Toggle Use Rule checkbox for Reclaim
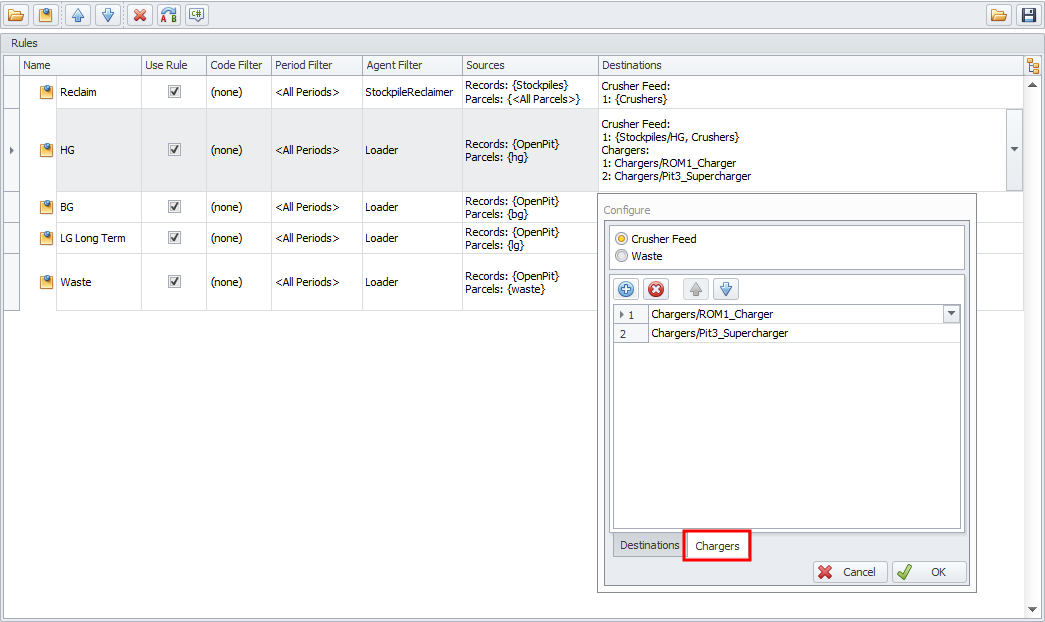Viewport: 1045px width, 622px height. tap(174, 91)
